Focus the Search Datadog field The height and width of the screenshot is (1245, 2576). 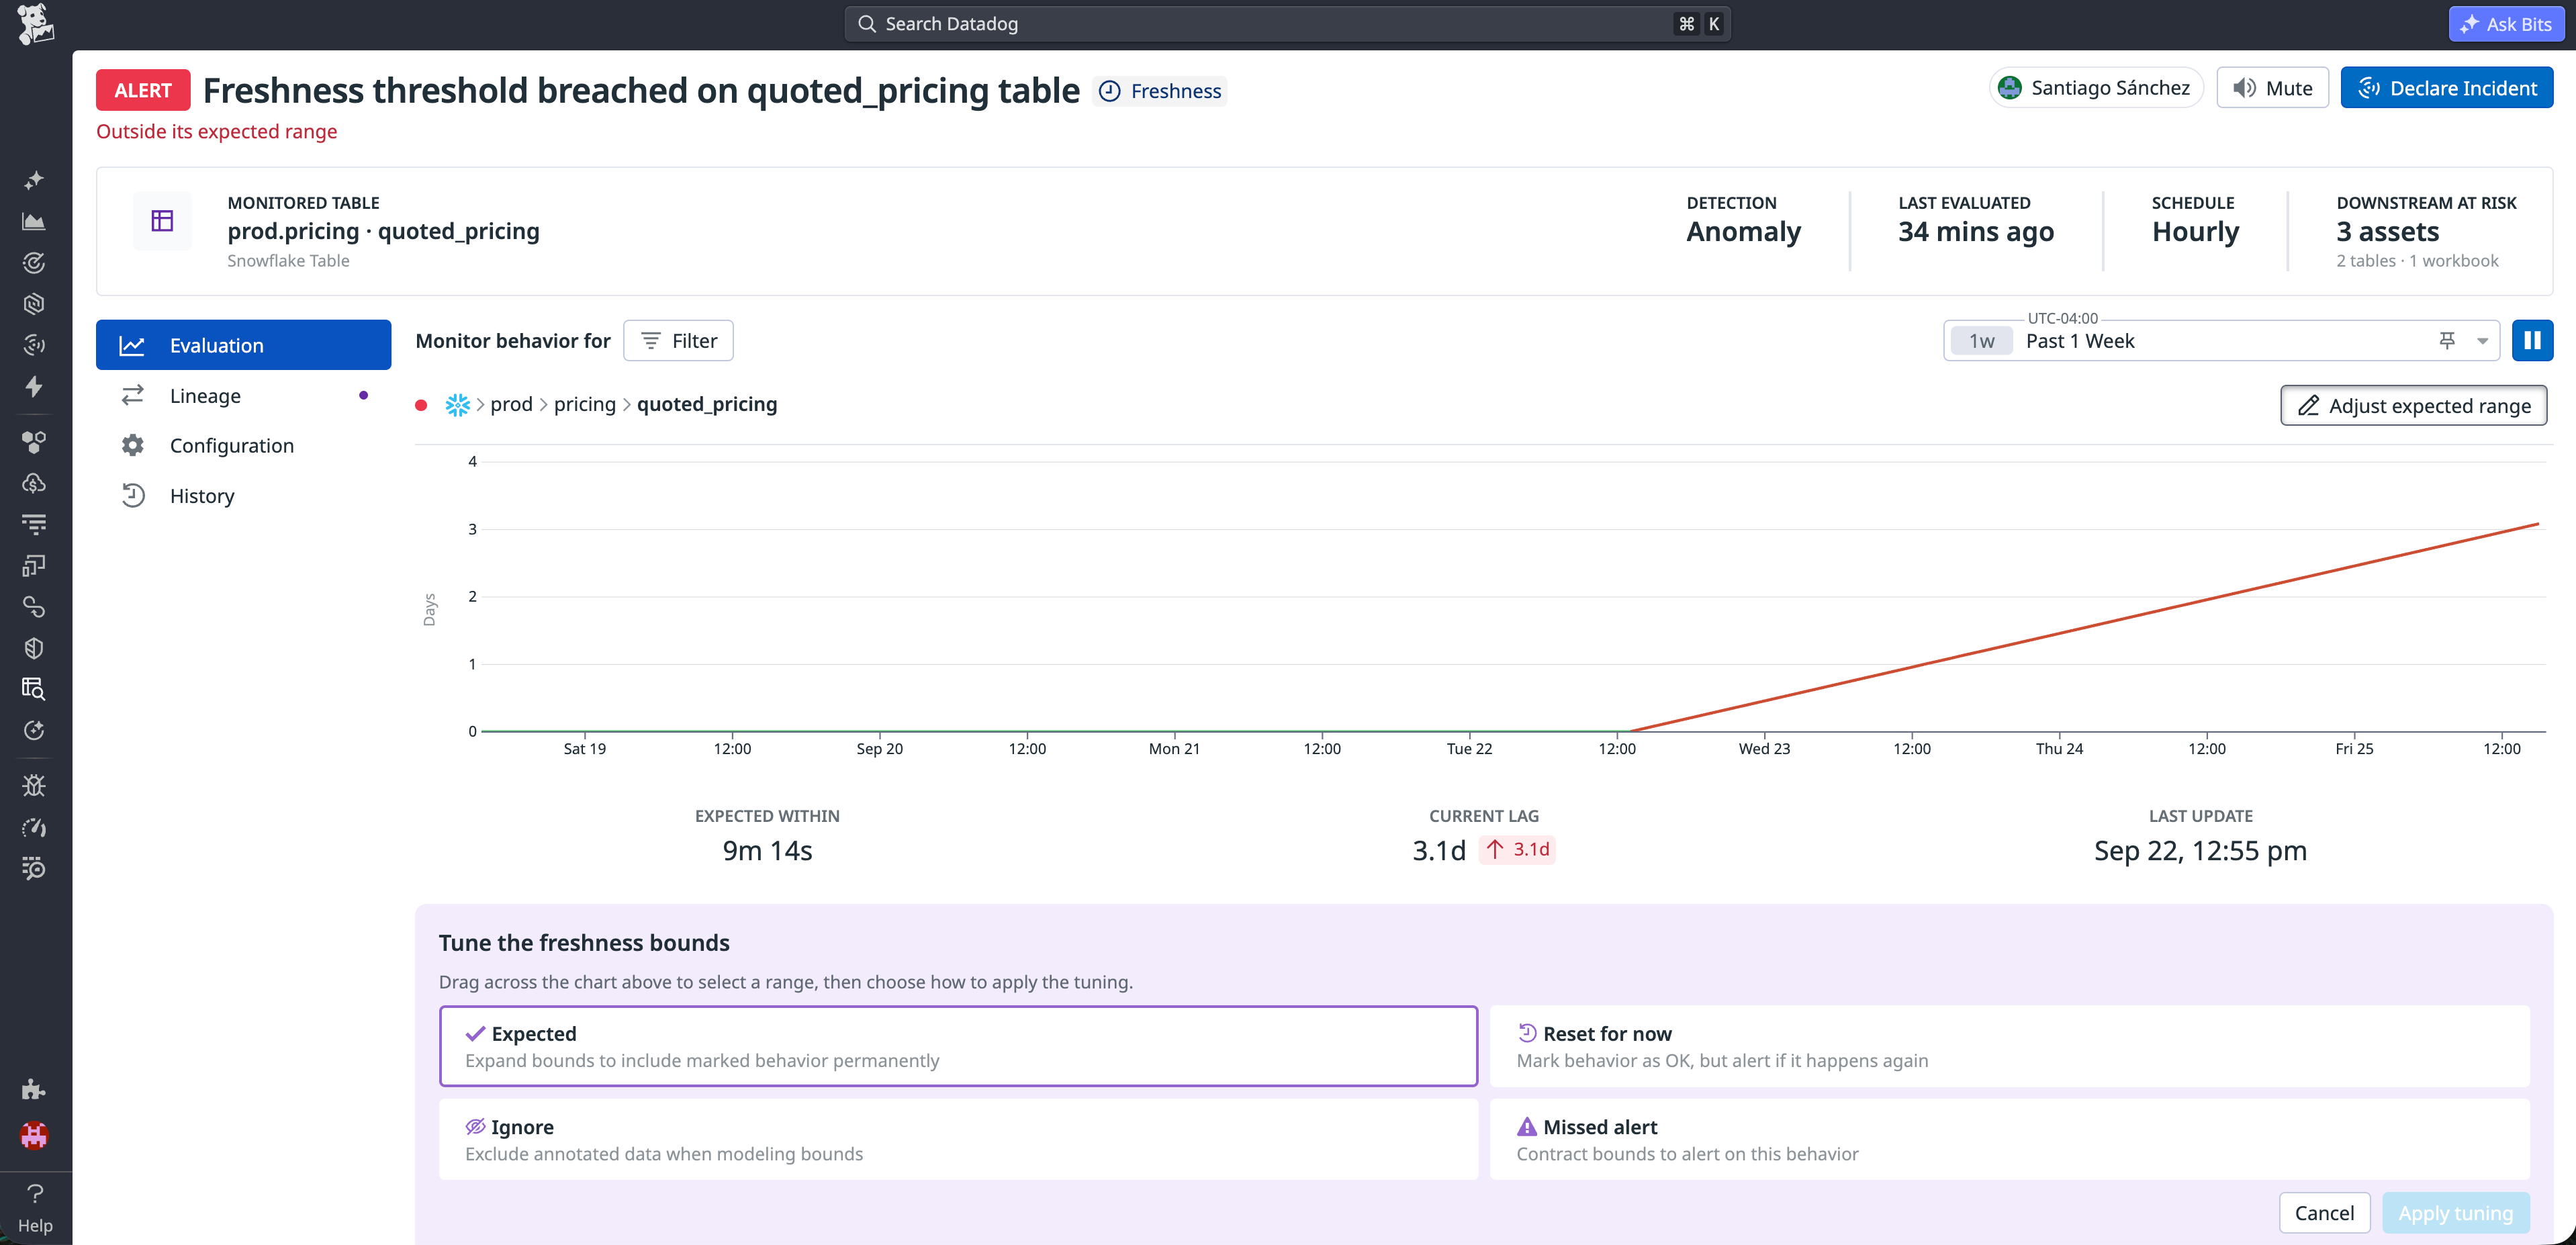pyautogui.click(x=1287, y=24)
